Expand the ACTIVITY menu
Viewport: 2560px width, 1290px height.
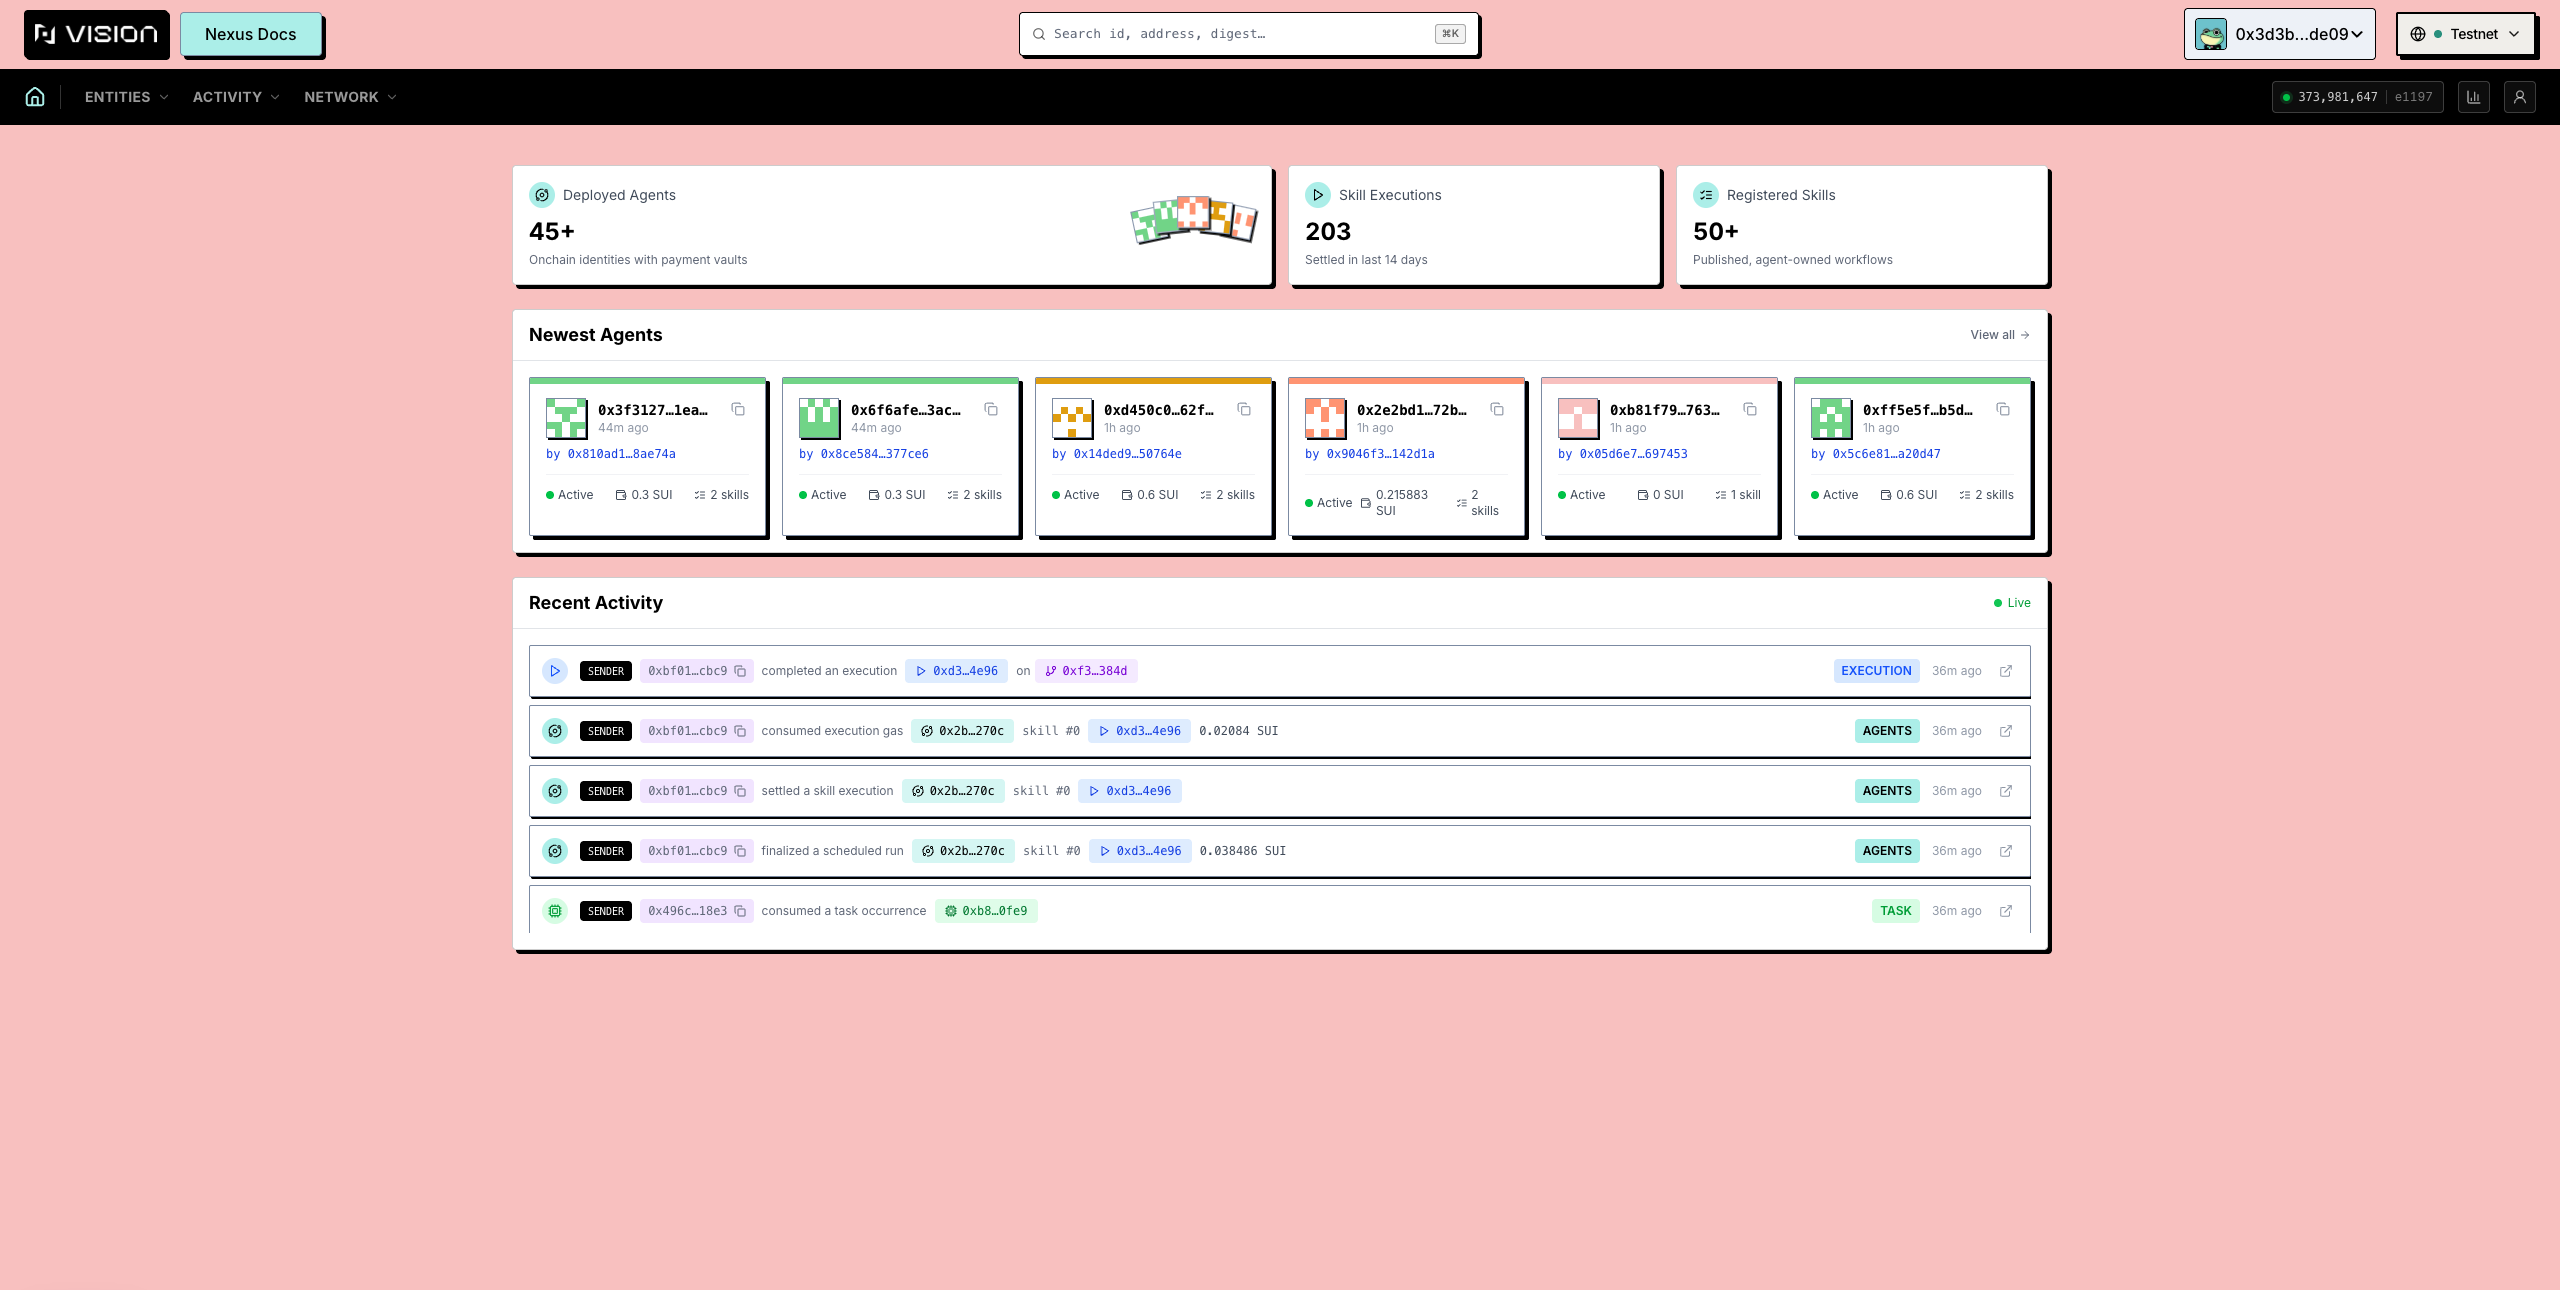(236, 97)
